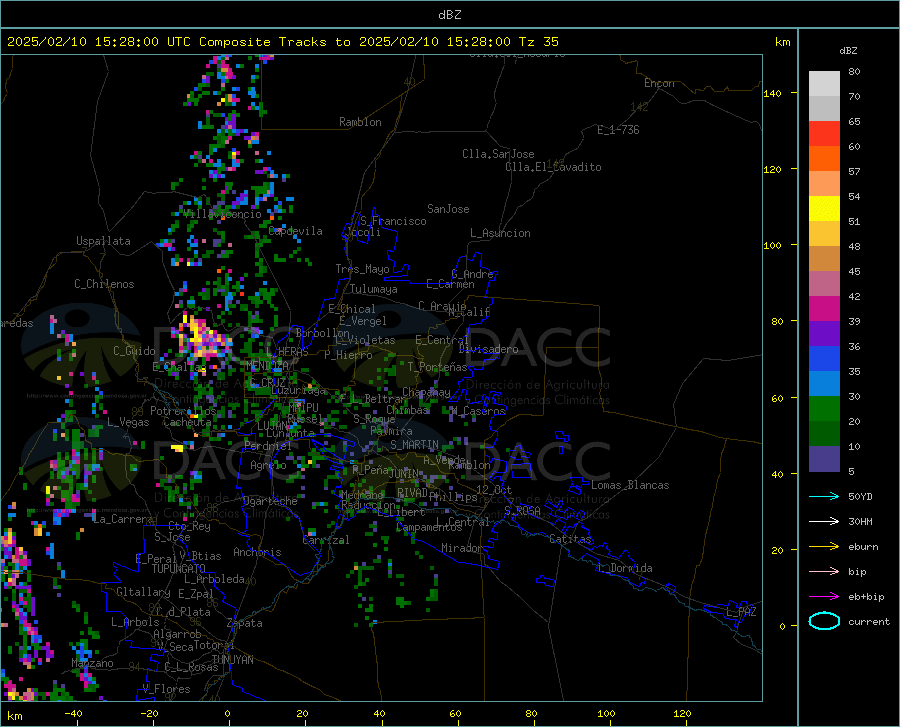
Task: Click the 'Encon' map label
Action: 659,83
